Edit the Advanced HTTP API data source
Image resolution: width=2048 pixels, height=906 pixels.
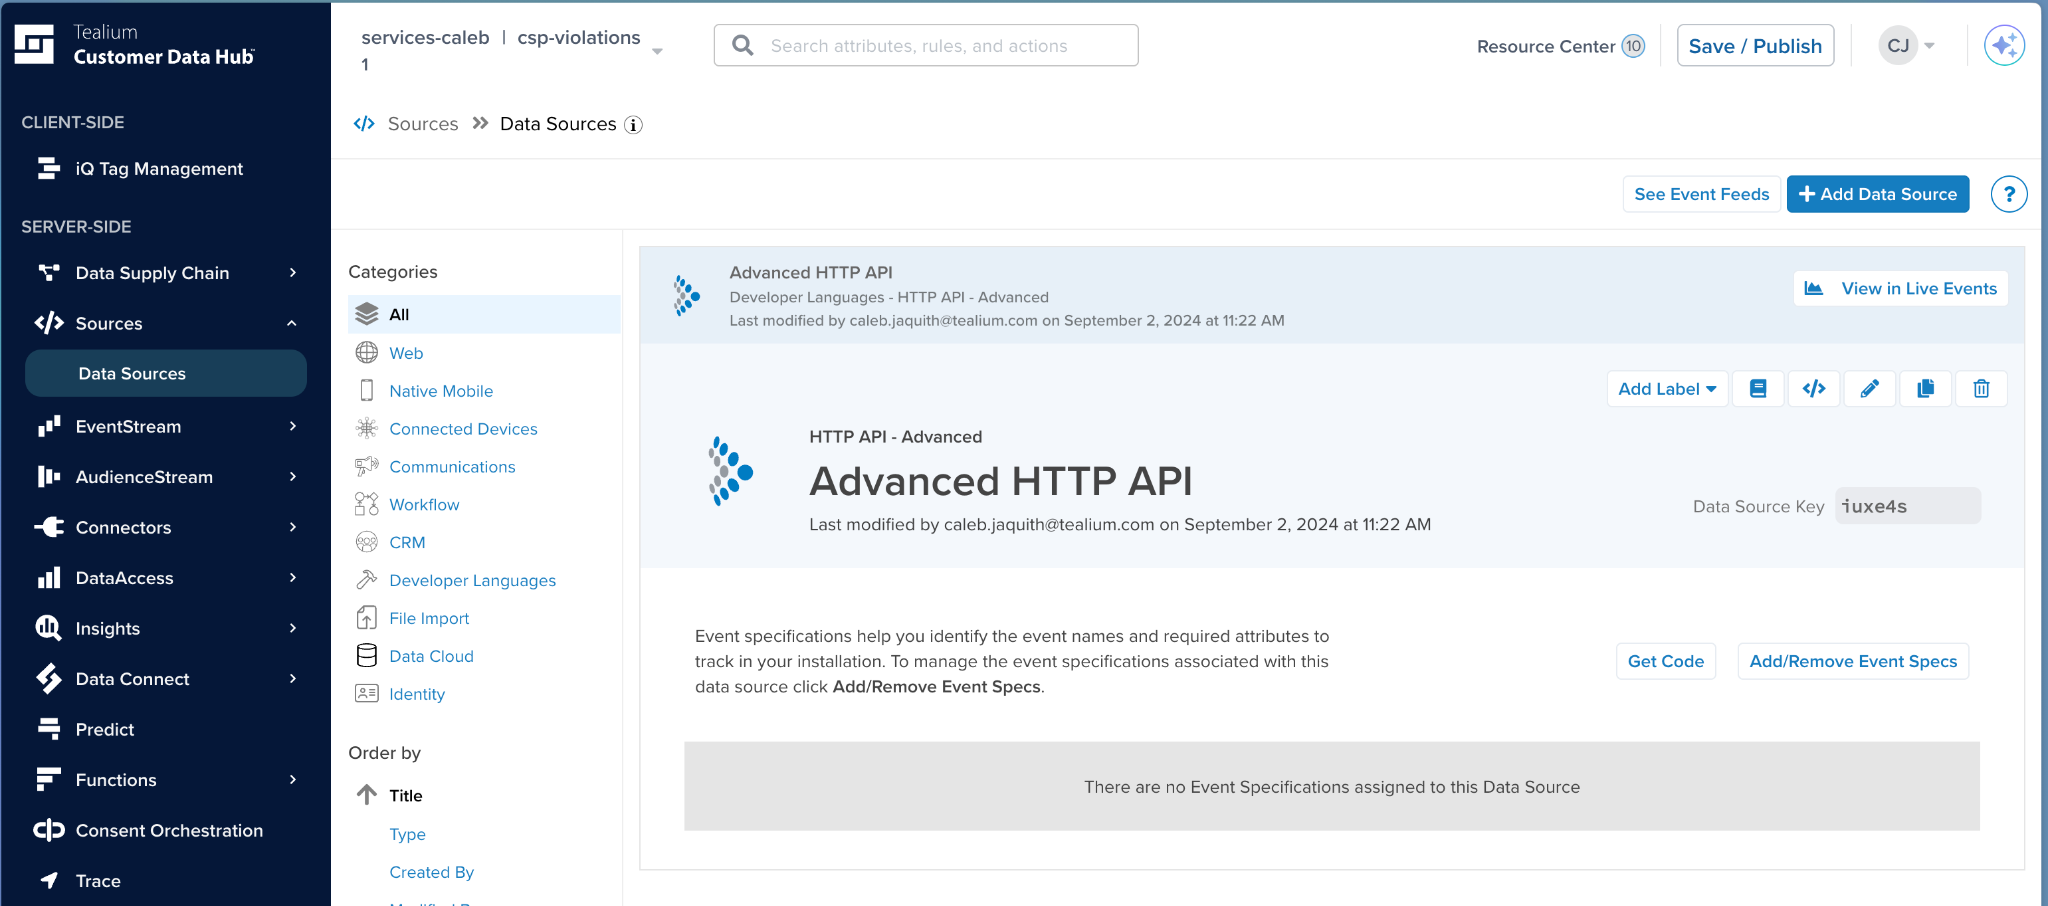point(1869,389)
